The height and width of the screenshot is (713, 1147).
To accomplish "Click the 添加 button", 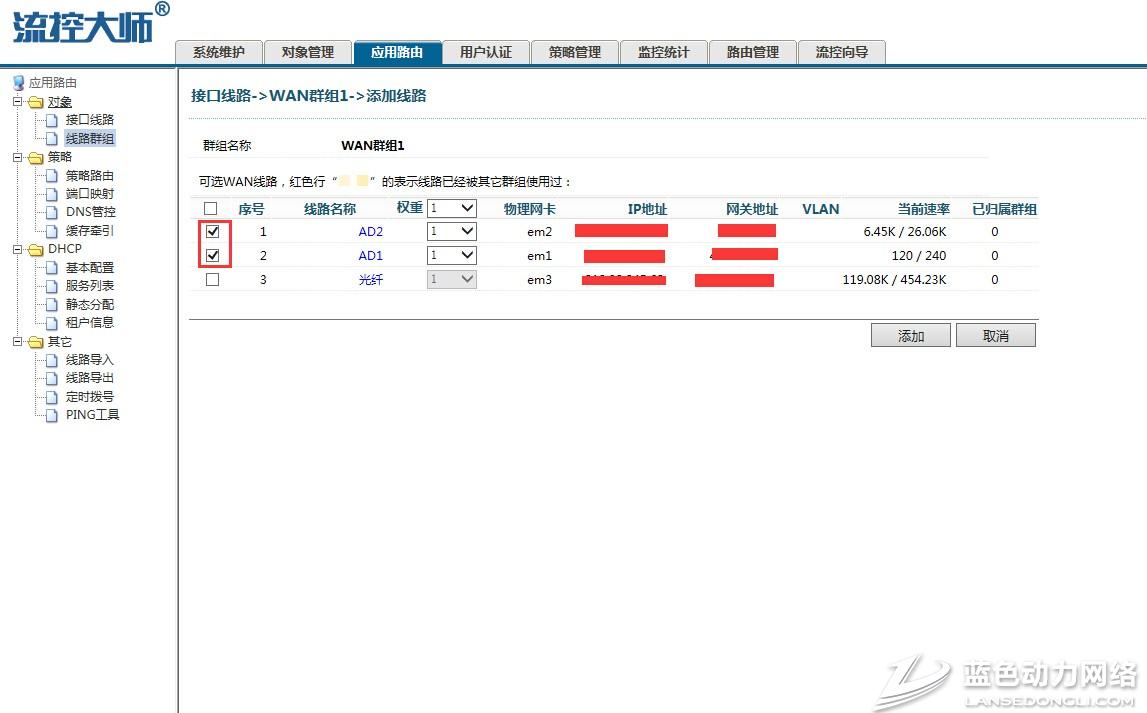I will (910, 336).
